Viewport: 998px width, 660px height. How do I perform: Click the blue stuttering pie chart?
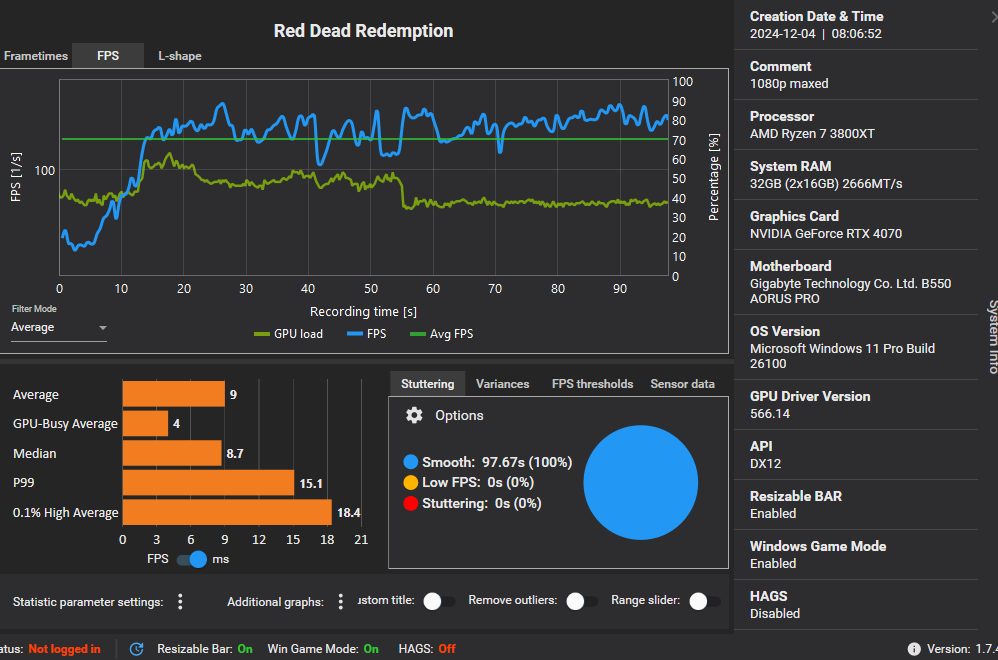[x=640, y=482]
